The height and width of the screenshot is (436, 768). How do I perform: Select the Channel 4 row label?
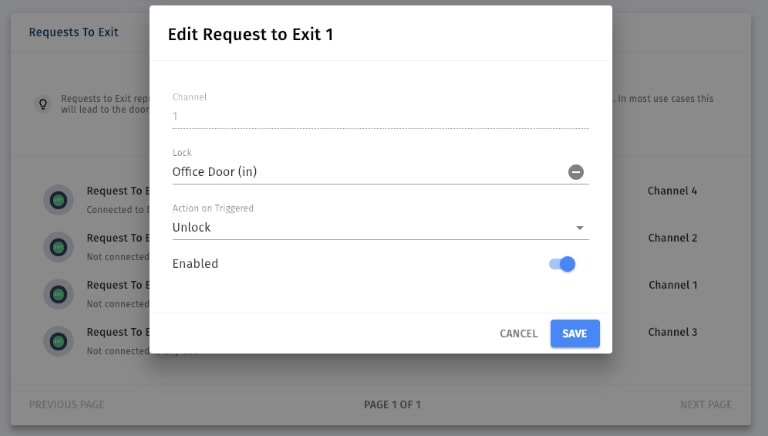pos(672,191)
